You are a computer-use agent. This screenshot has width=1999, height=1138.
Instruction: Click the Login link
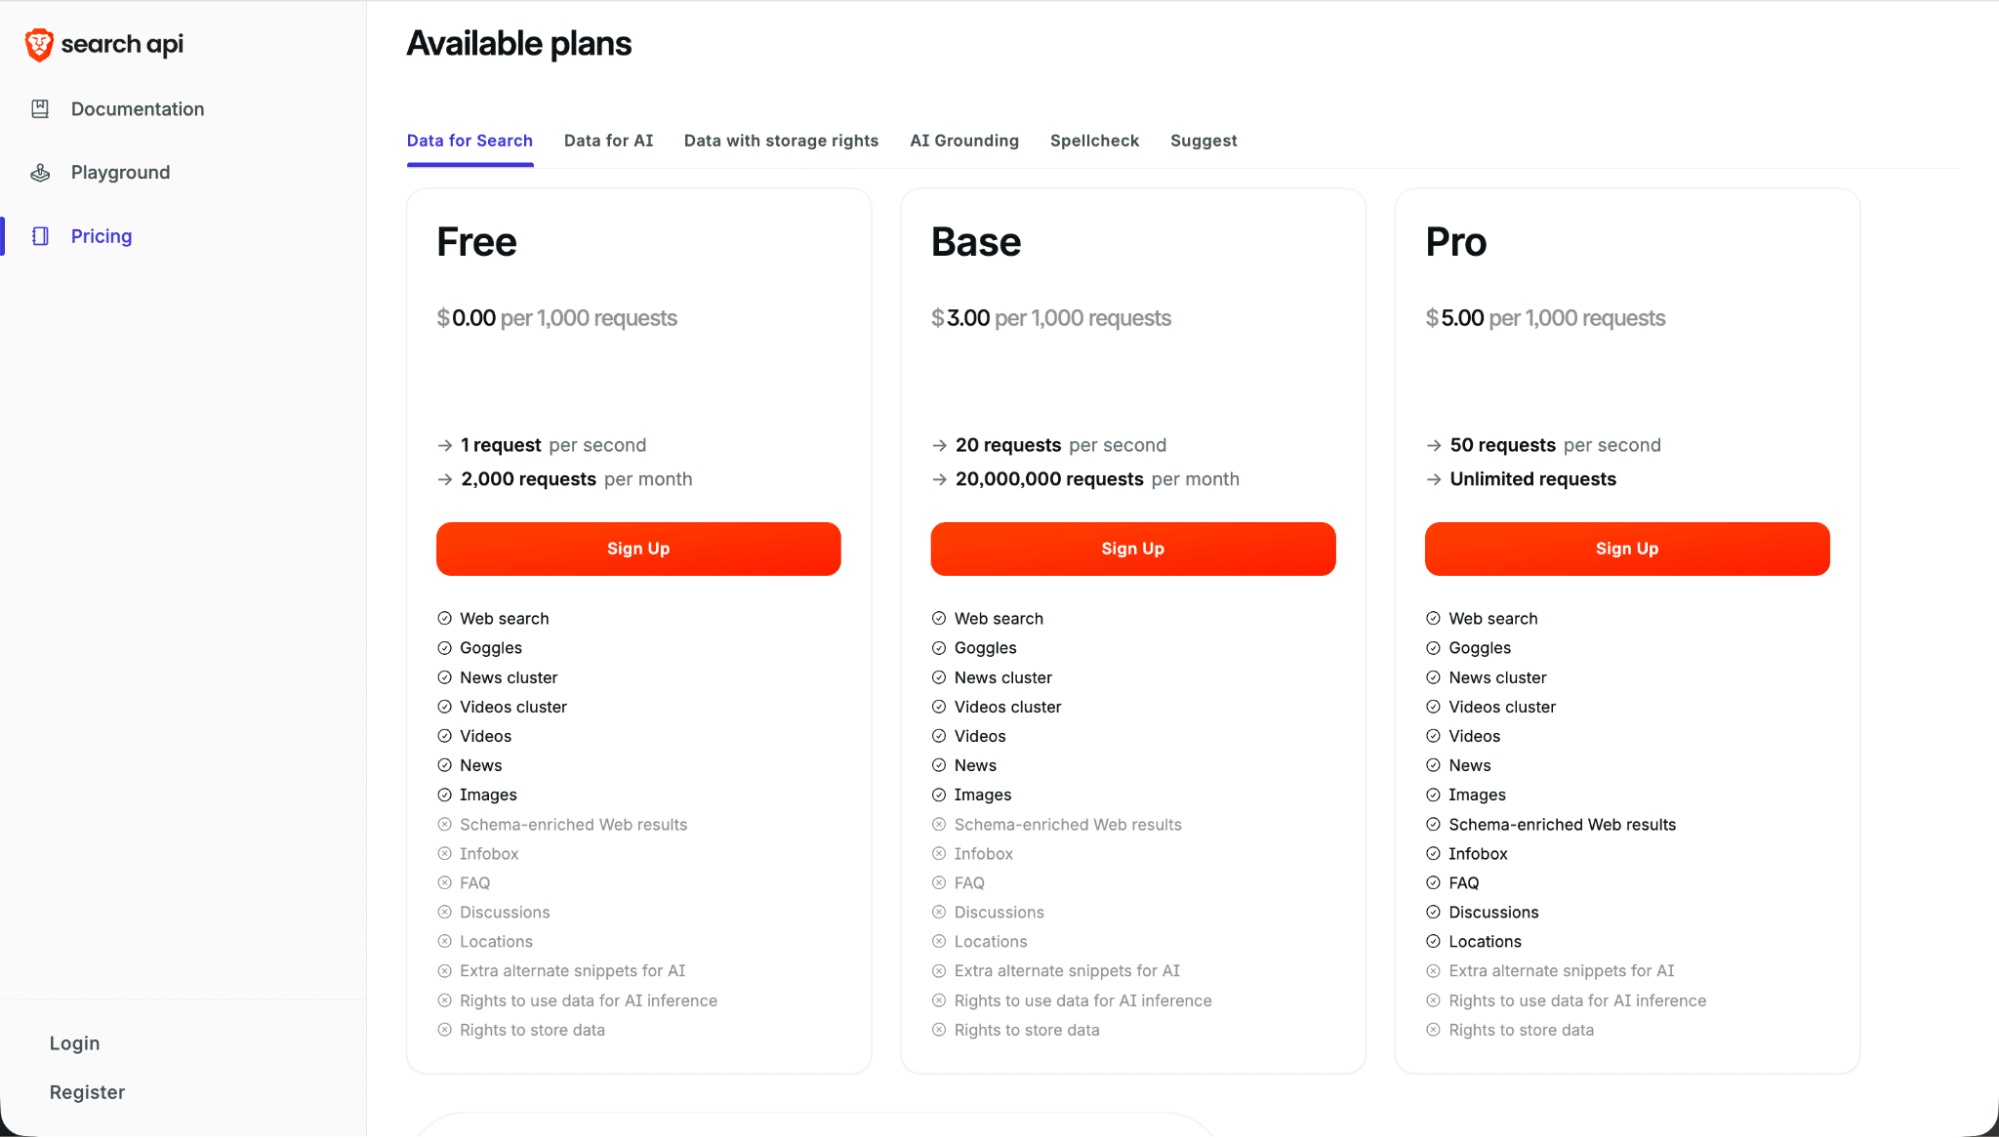pyautogui.click(x=74, y=1043)
